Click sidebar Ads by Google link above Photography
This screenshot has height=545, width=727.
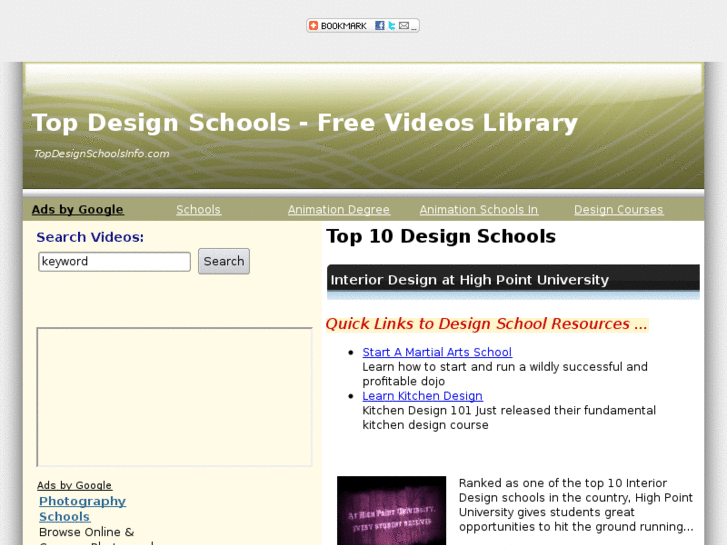tap(74, 485)
